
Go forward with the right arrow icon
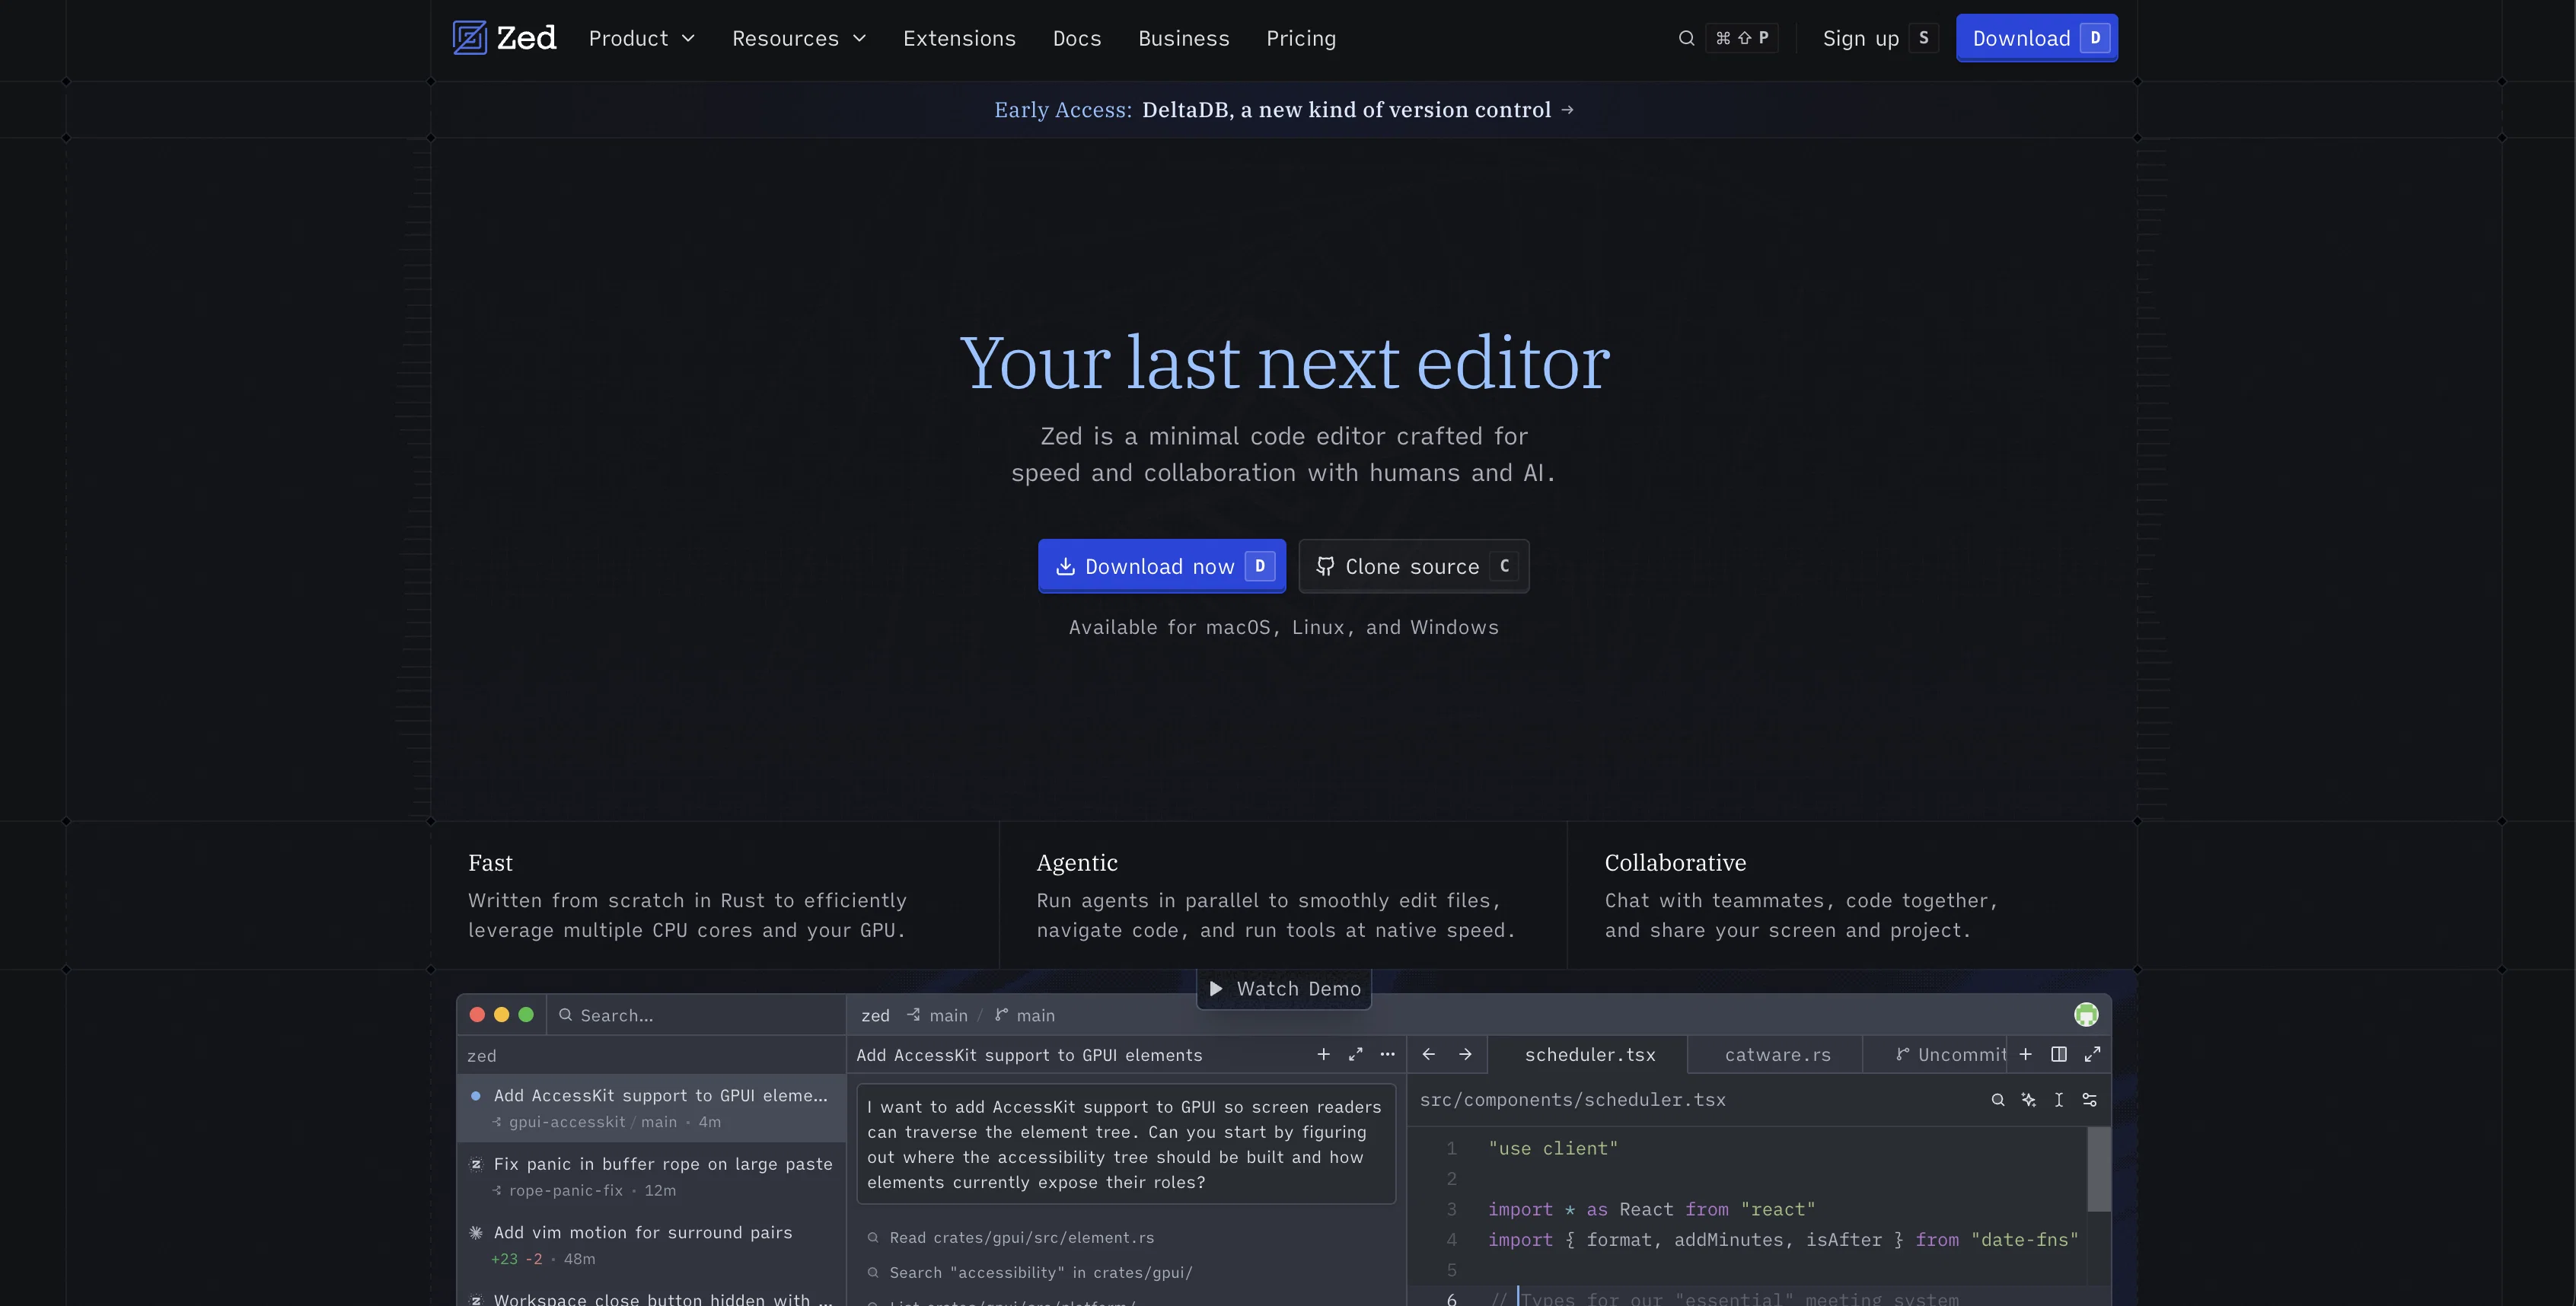[1465, 1054]
